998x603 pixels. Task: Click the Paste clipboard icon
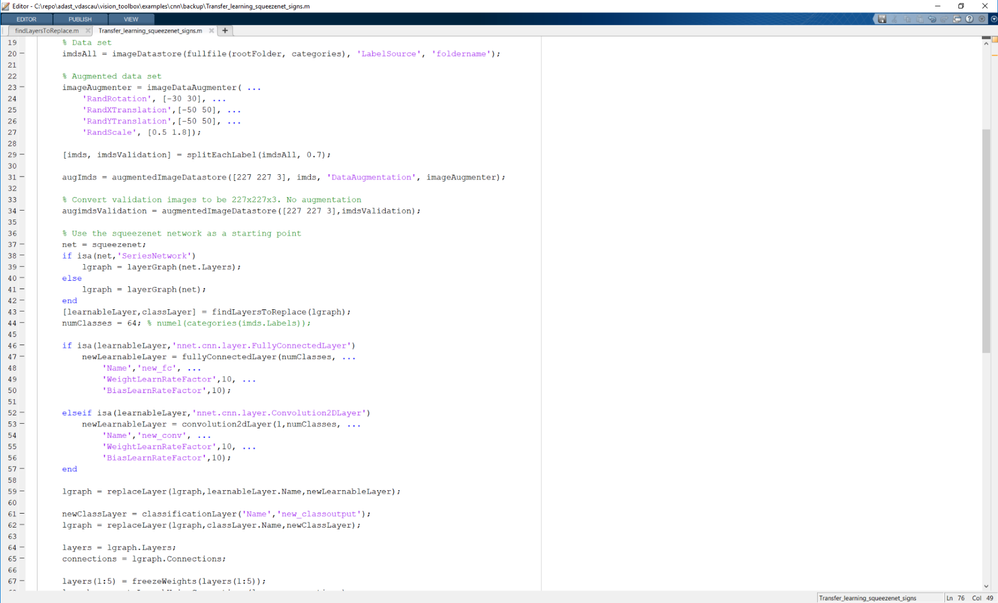(920, 19)
